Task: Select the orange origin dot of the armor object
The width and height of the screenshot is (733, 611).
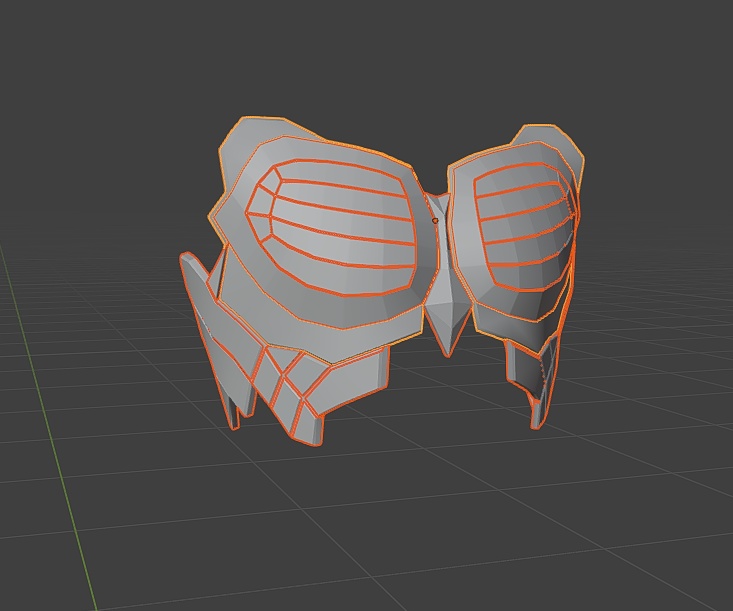Action: tap(435, 220)
